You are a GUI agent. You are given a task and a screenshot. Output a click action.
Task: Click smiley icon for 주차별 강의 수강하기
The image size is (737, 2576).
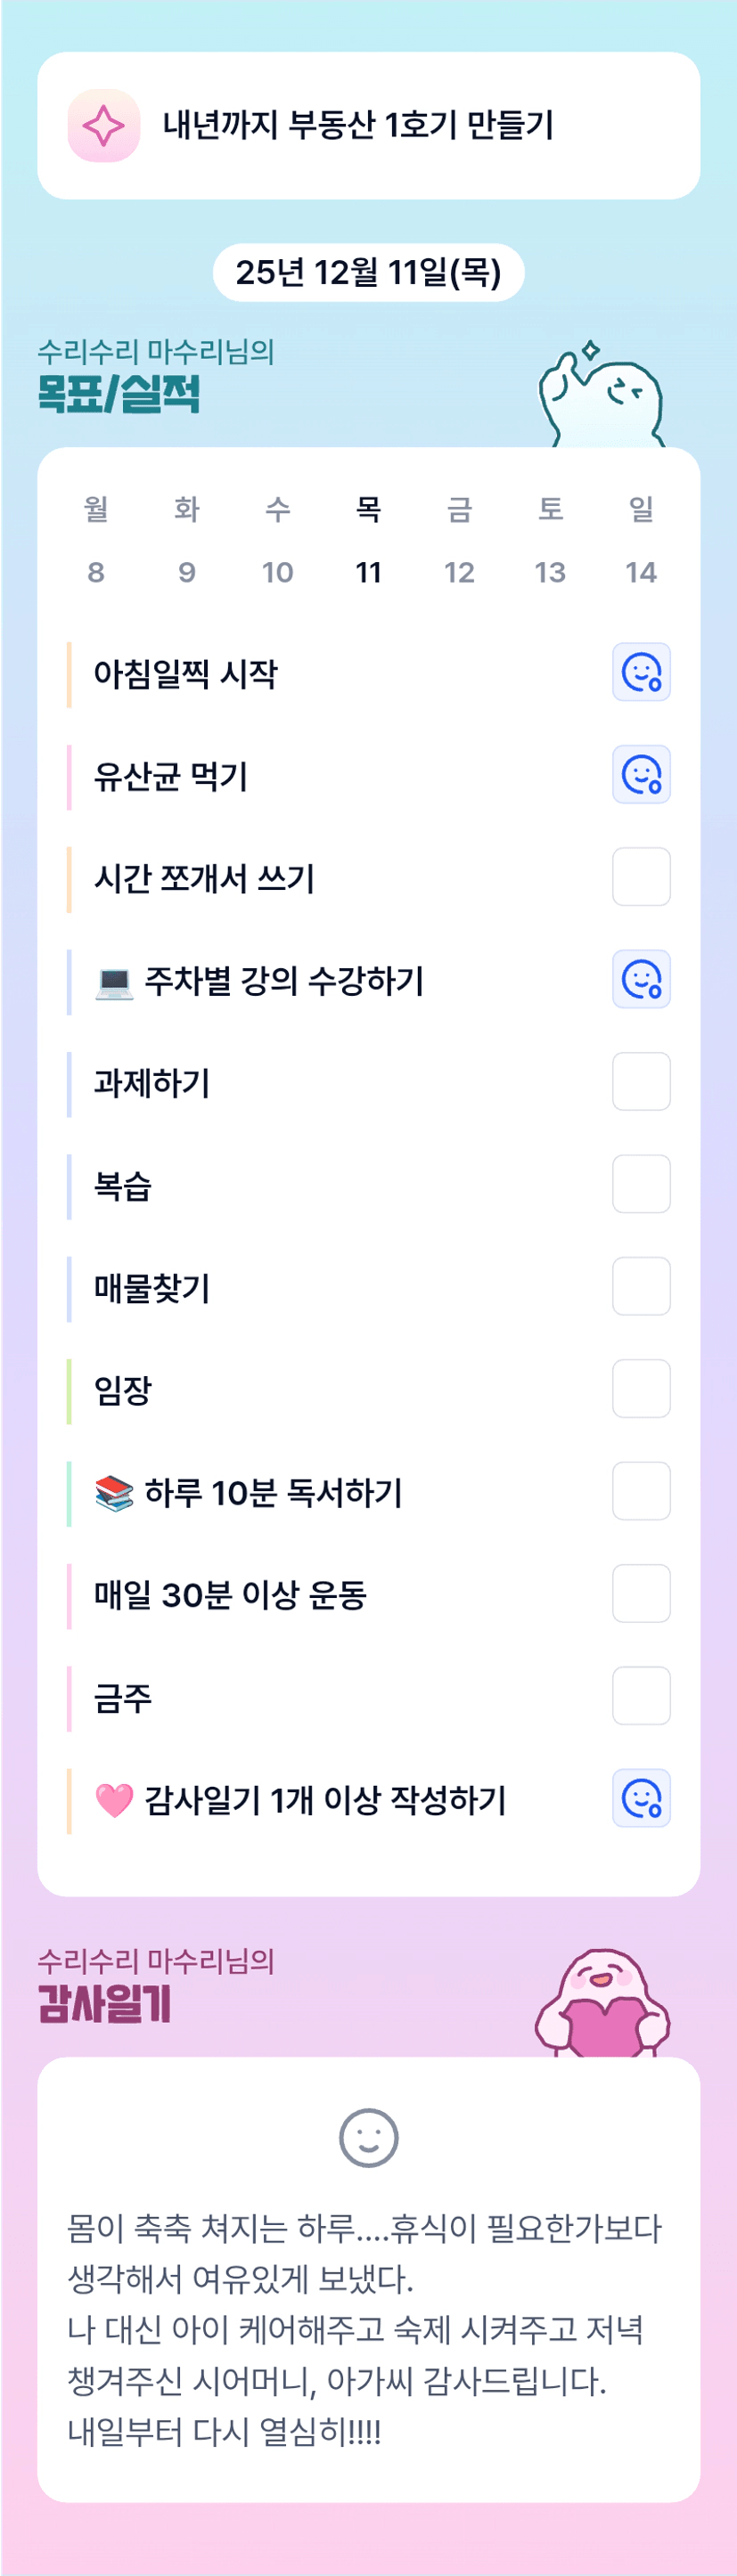(x=641, y=979)
